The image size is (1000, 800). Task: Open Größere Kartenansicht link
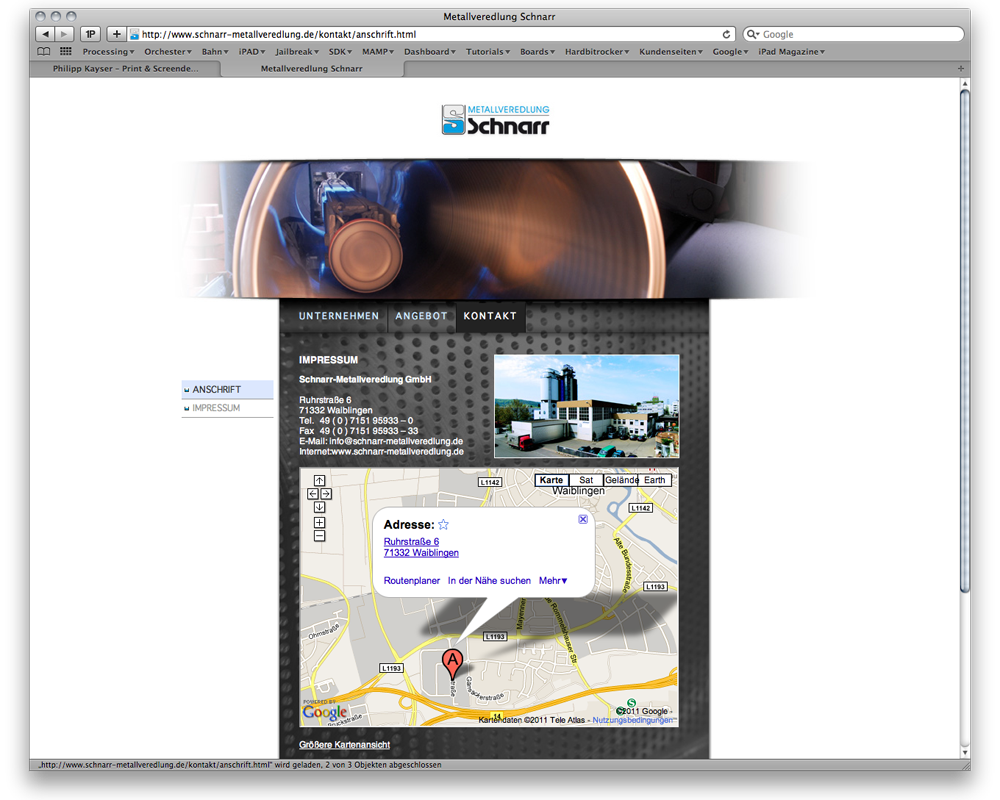pyautogui.click(x=344, y=744)
